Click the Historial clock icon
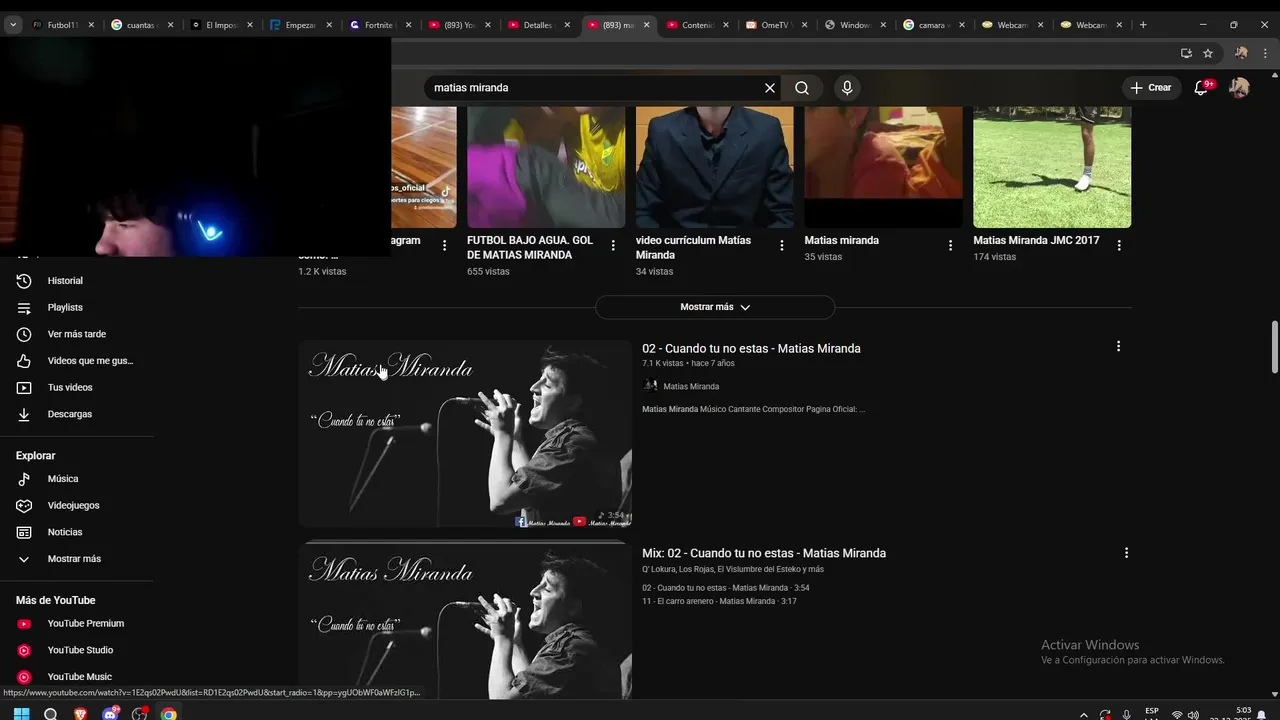The image size is (1280, 720). 24,281
